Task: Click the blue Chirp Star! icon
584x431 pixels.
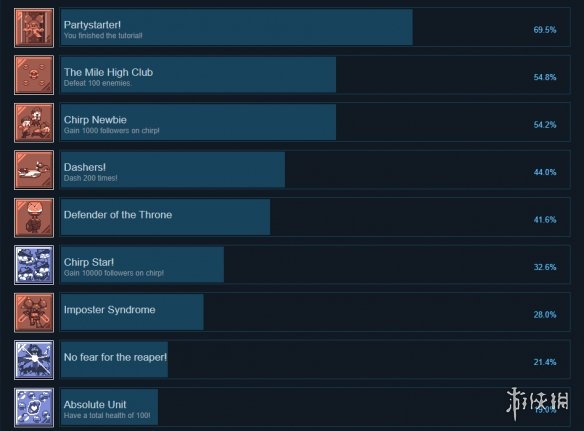Action: (x=34, y=265)
